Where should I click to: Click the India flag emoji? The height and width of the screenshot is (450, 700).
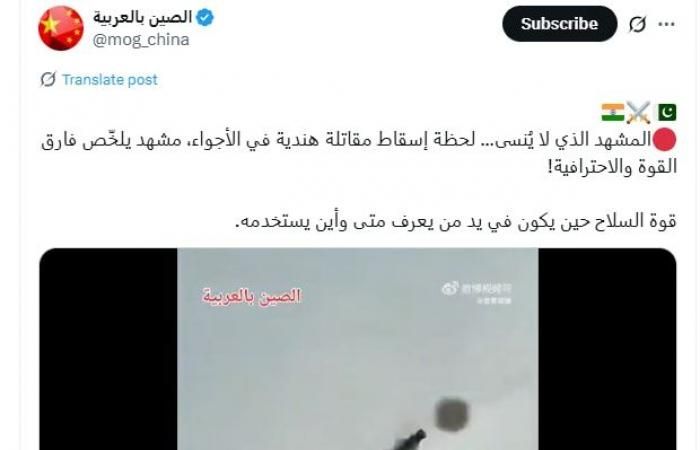coord(612,112)
